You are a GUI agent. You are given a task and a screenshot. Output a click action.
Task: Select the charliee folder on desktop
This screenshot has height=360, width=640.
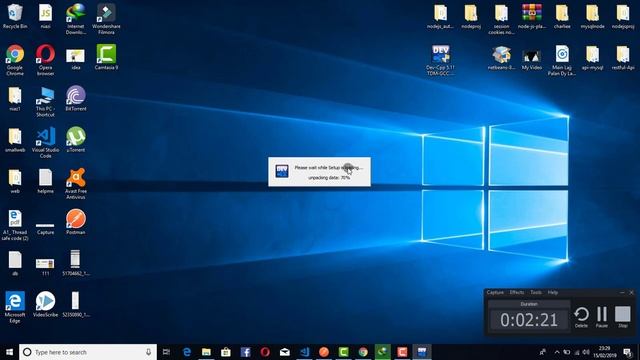point(562,16)
